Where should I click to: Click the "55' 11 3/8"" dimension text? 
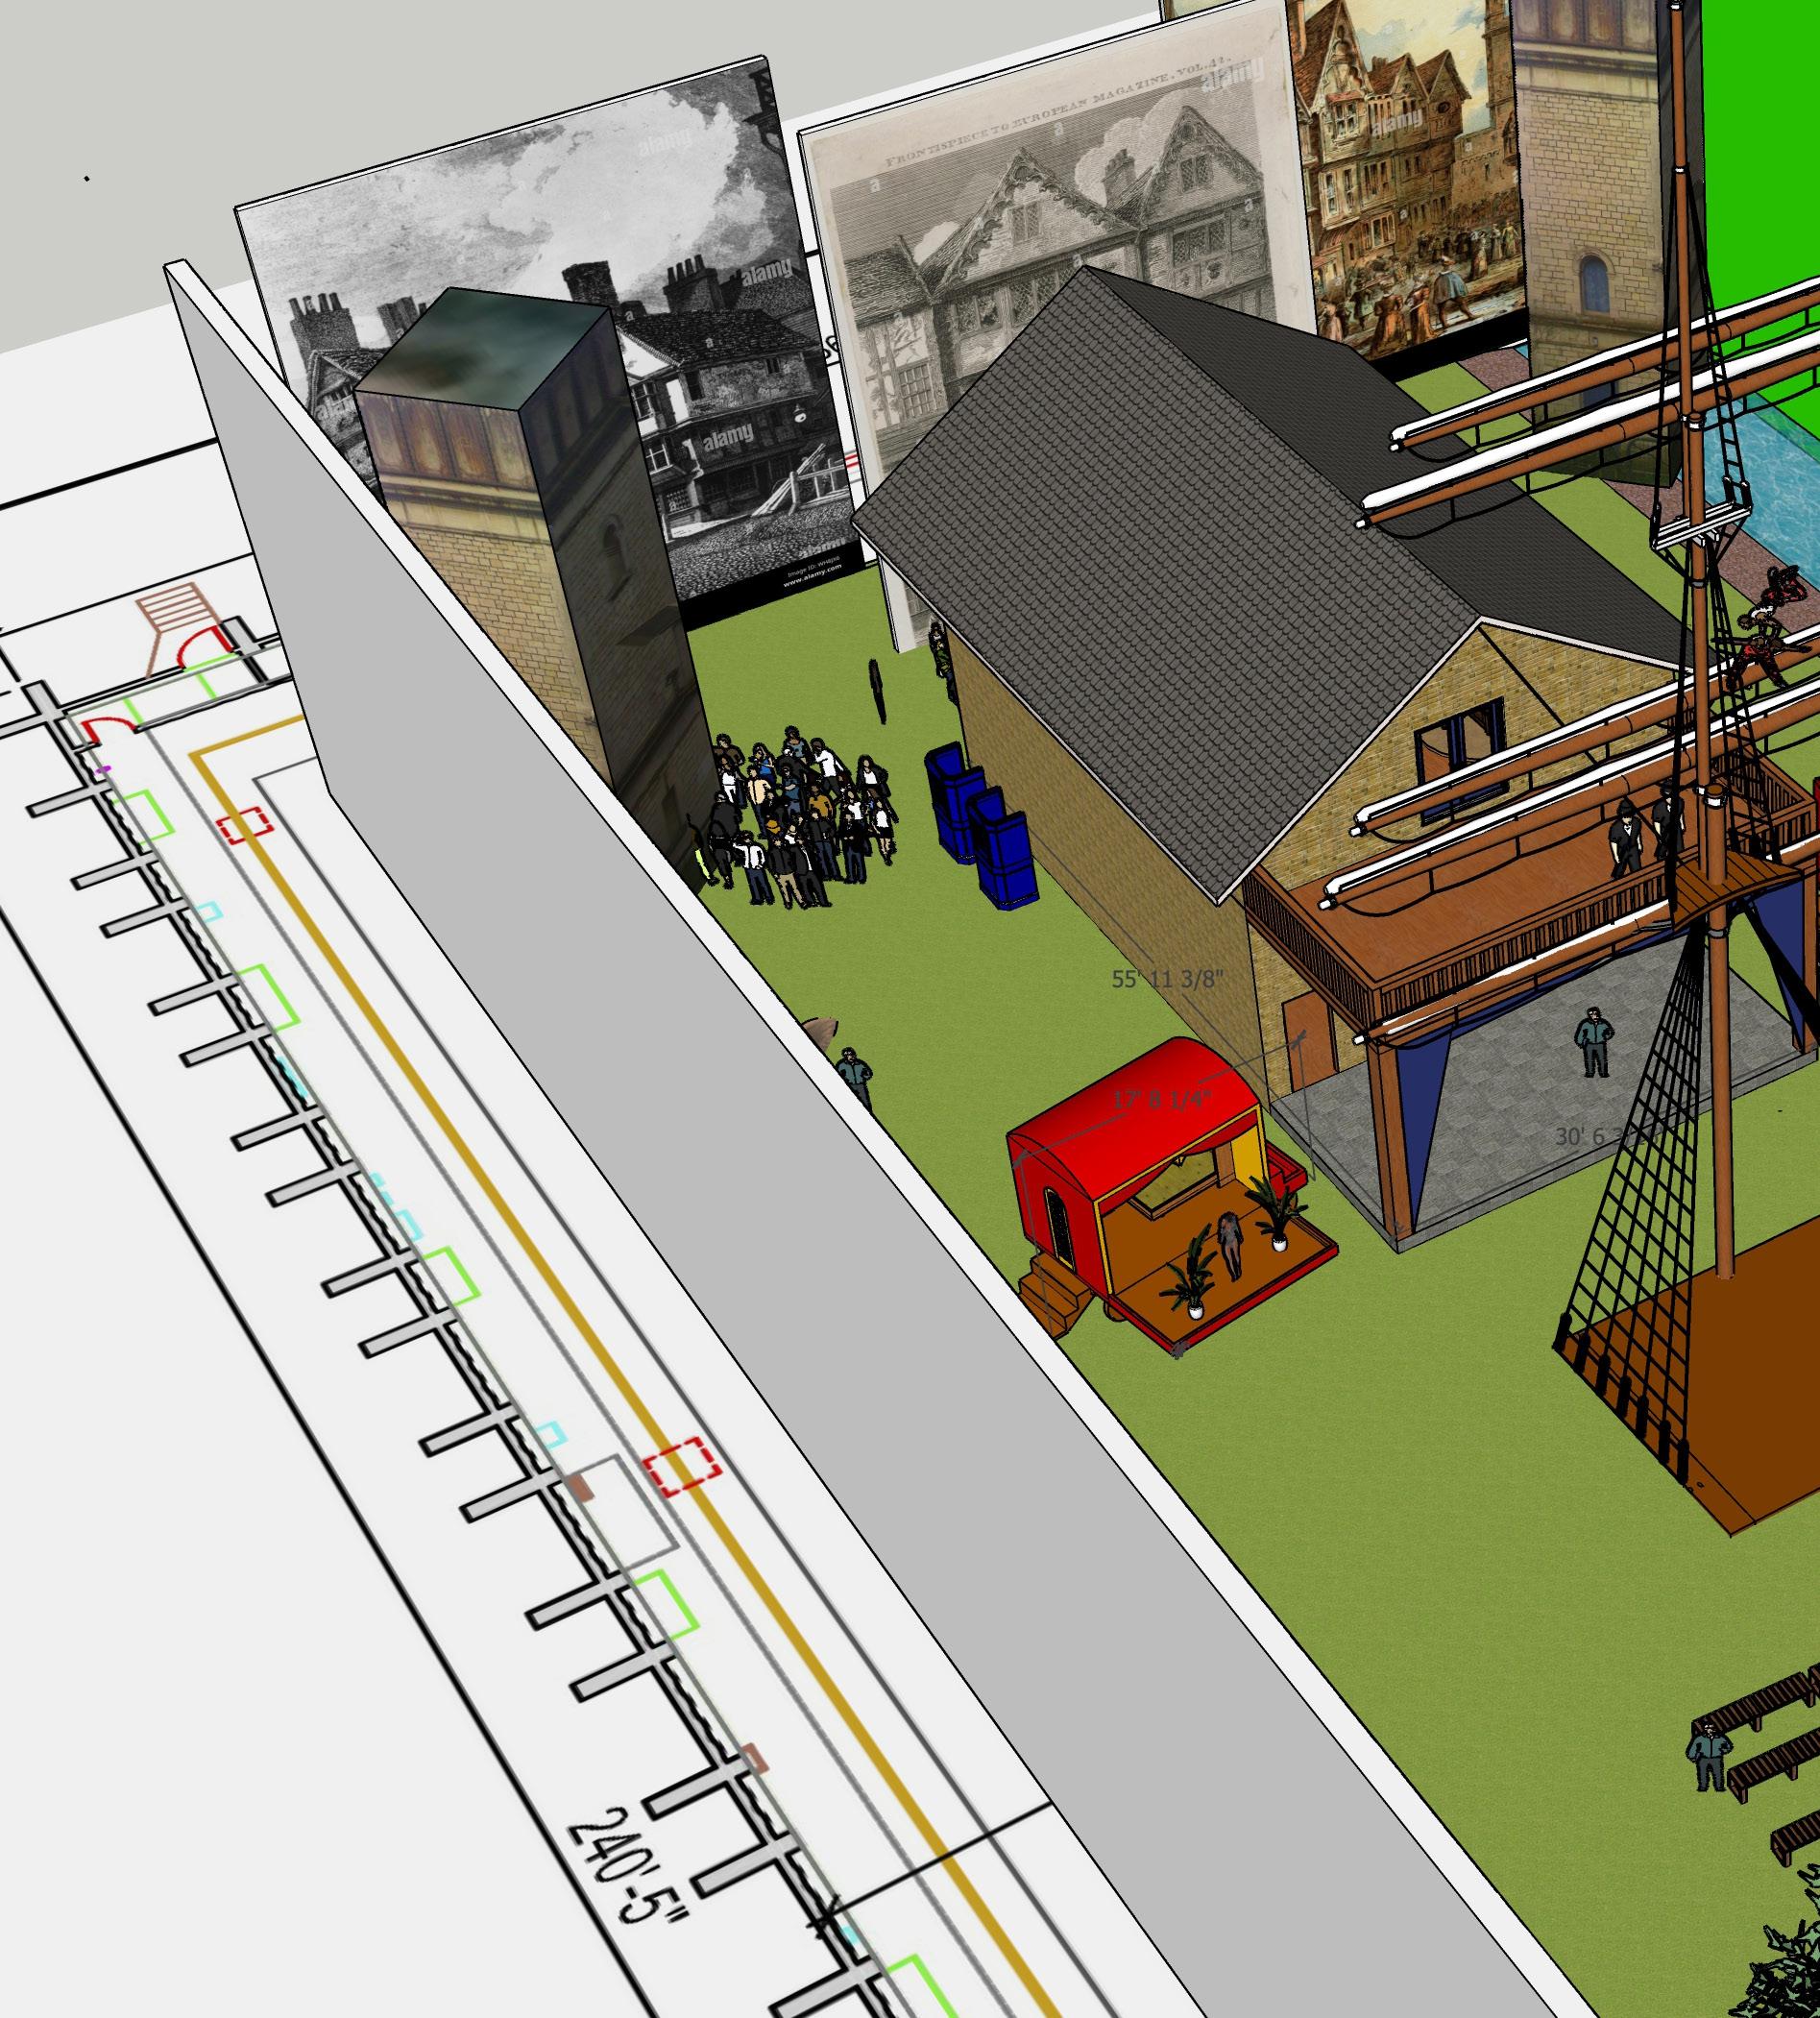coord(1167,979)
